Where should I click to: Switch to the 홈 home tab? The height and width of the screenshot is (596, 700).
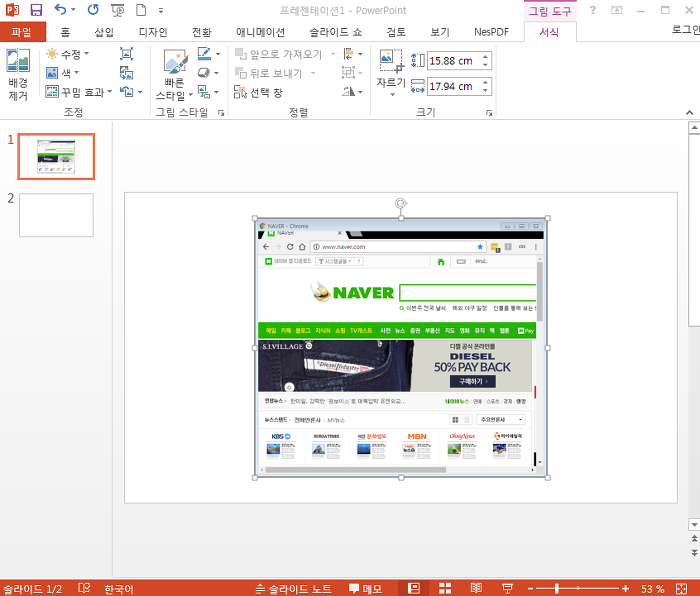65,32
